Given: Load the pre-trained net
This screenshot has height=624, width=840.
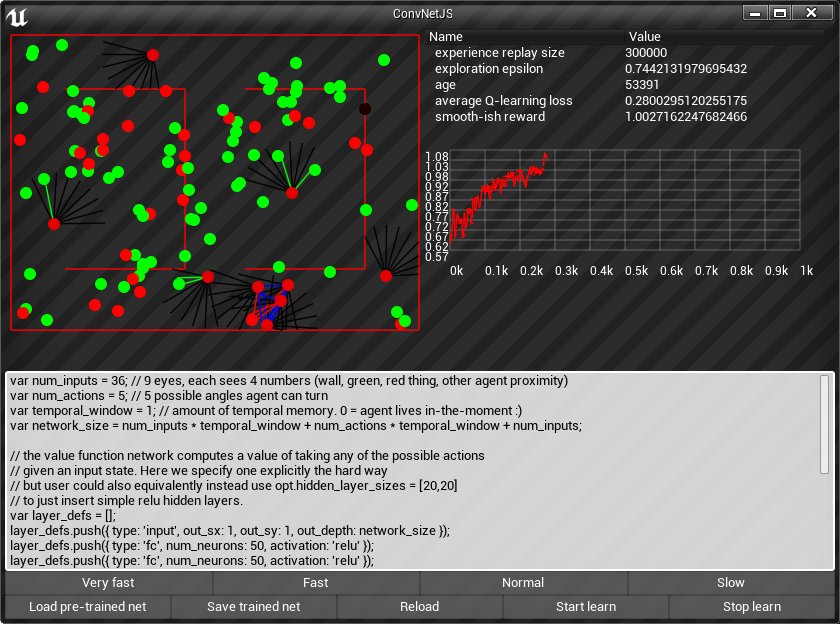Looking at the screenshot, I should tap(87, 607).
